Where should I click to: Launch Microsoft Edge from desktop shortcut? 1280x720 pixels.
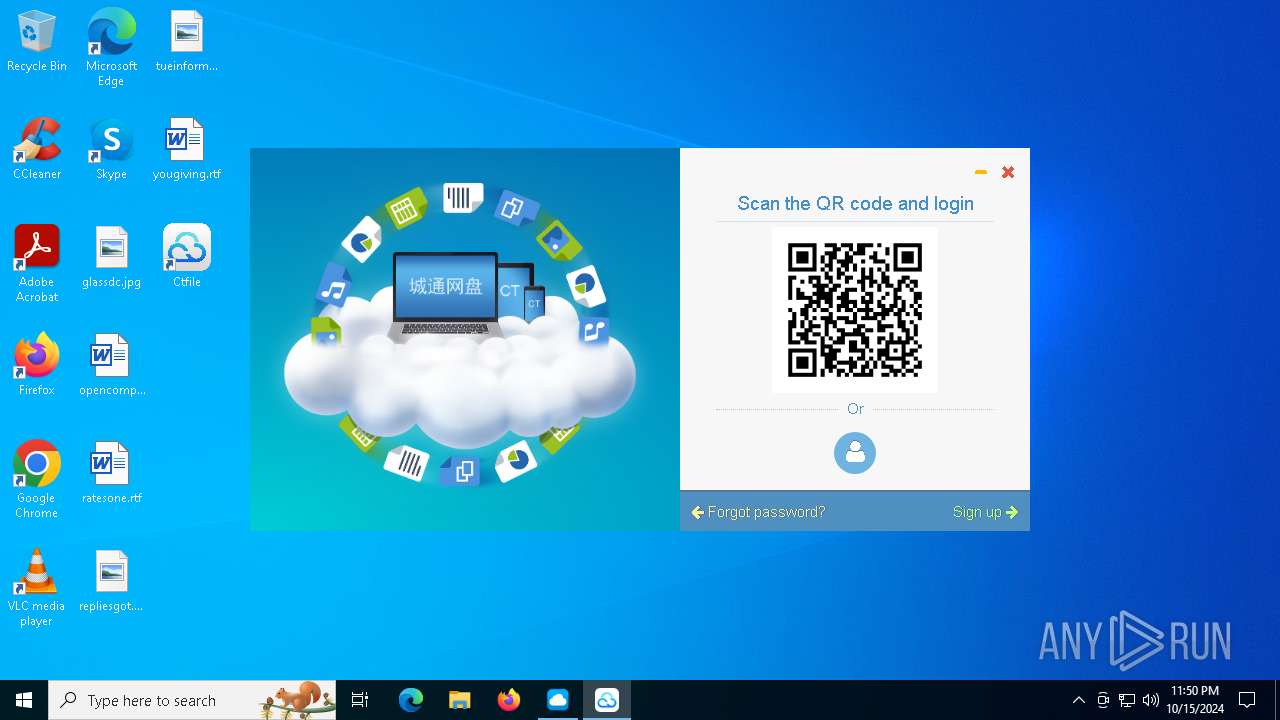click(111, 48)
